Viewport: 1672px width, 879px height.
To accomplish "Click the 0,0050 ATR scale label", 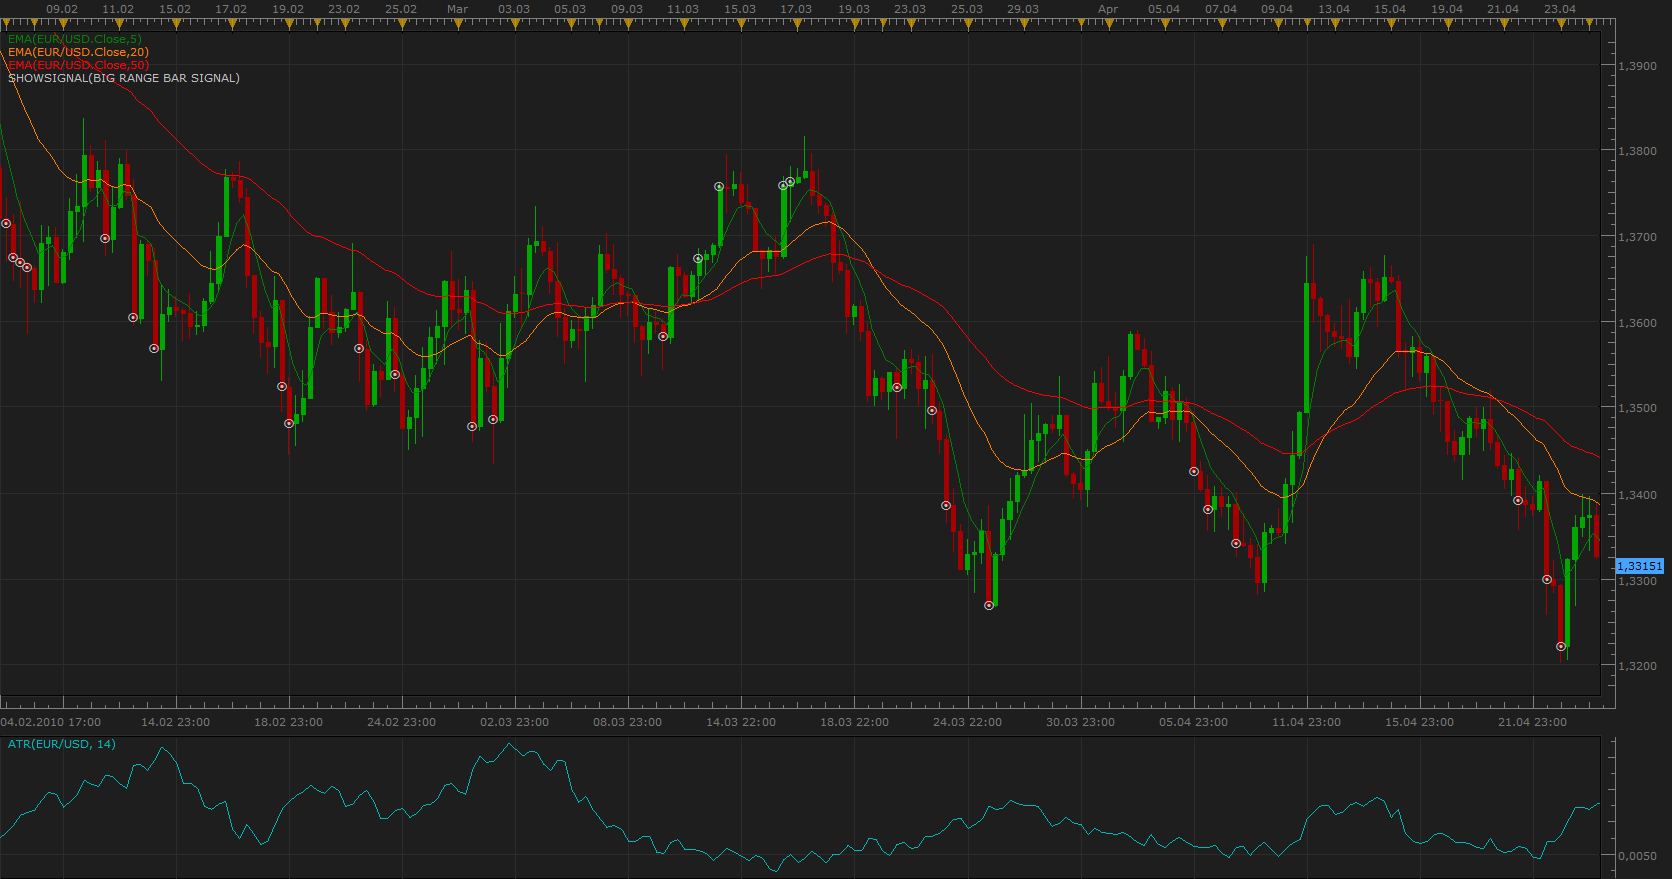I will [x=1637, y=856].
